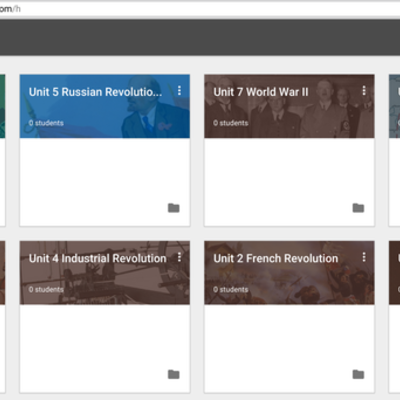400x400 pixels.
Task: Click the browser address bar
Action: 200,9
